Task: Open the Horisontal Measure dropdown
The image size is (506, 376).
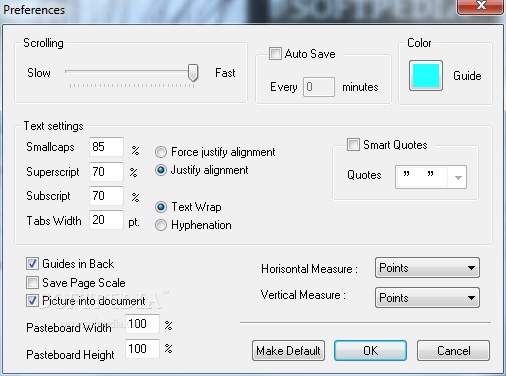Action: tap(427, 268)
